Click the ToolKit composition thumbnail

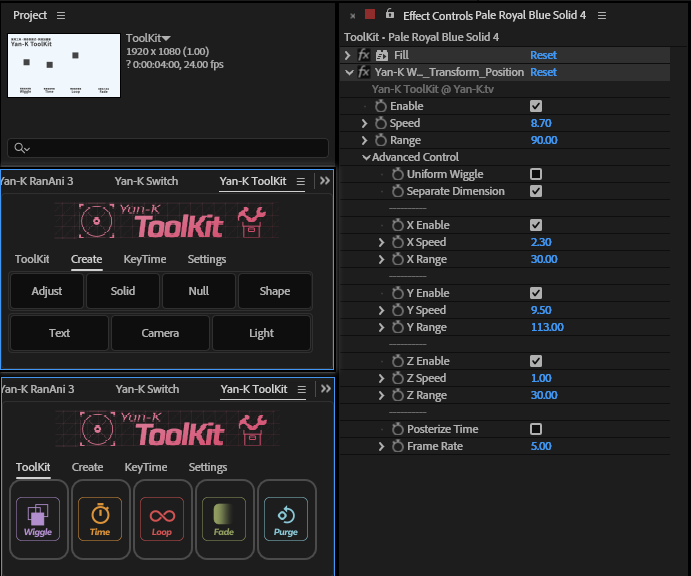[x=64, y=65]
